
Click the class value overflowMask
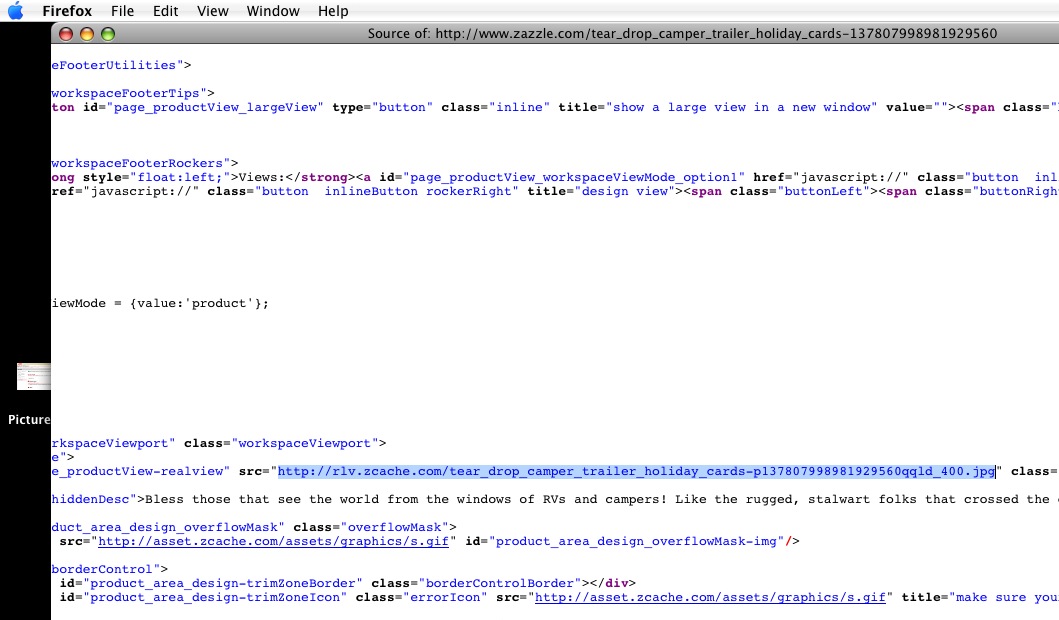coord(394,527)
